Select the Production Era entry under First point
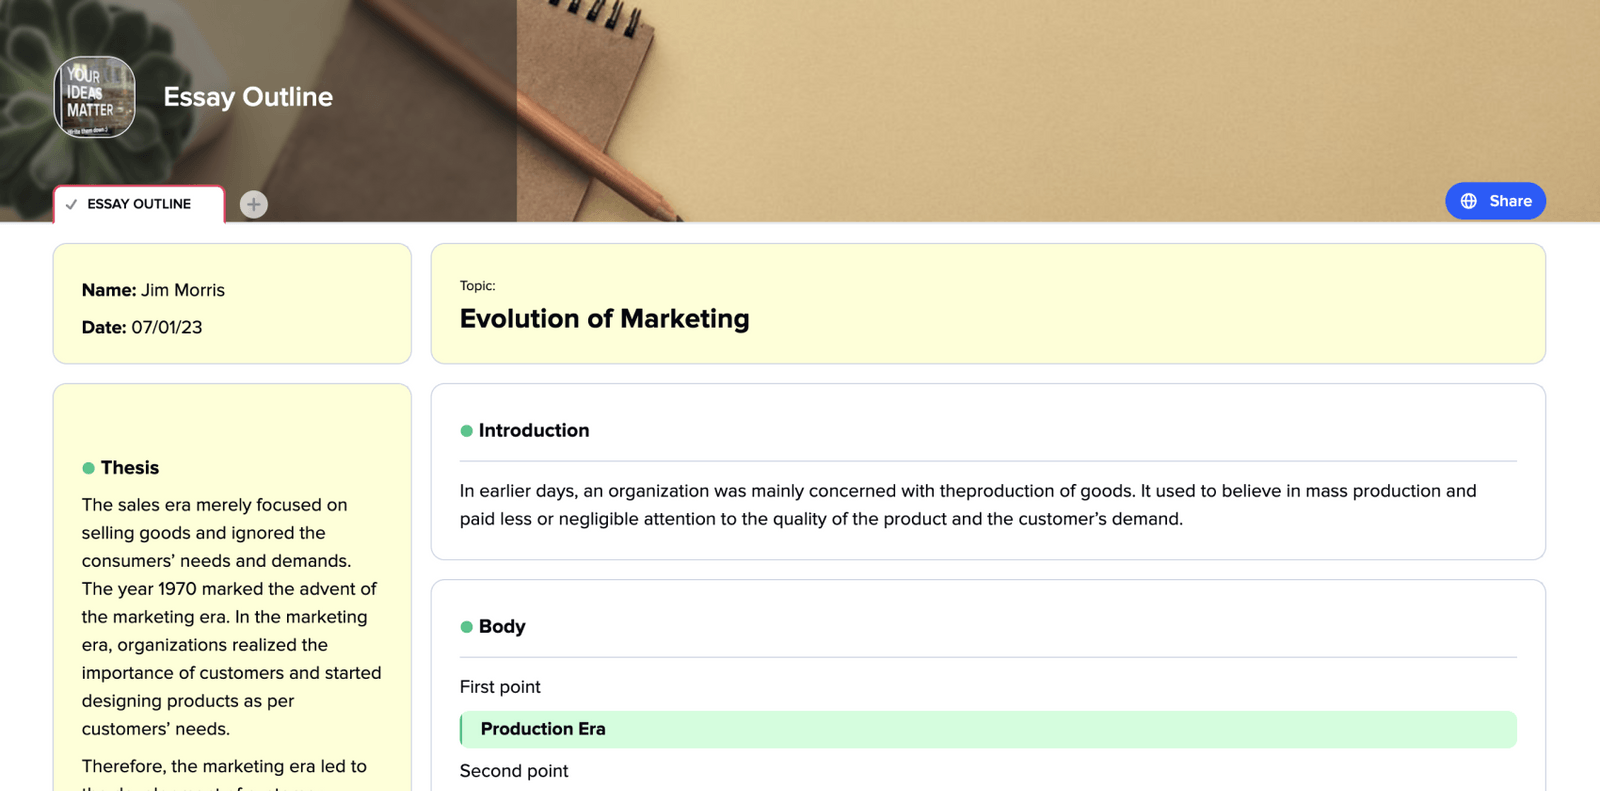Viewport: 1600px width, 791px height. coord(542,729)
